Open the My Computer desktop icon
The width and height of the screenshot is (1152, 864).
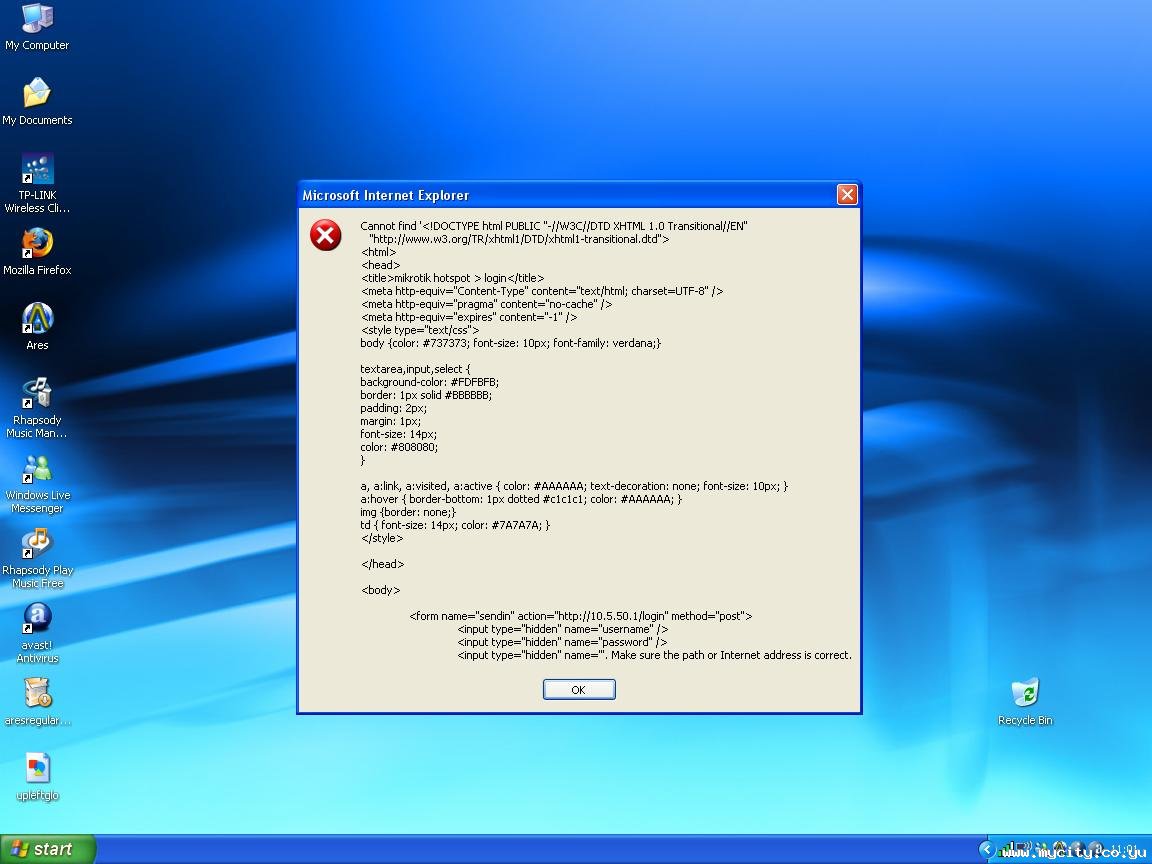[x=37, y=28]
